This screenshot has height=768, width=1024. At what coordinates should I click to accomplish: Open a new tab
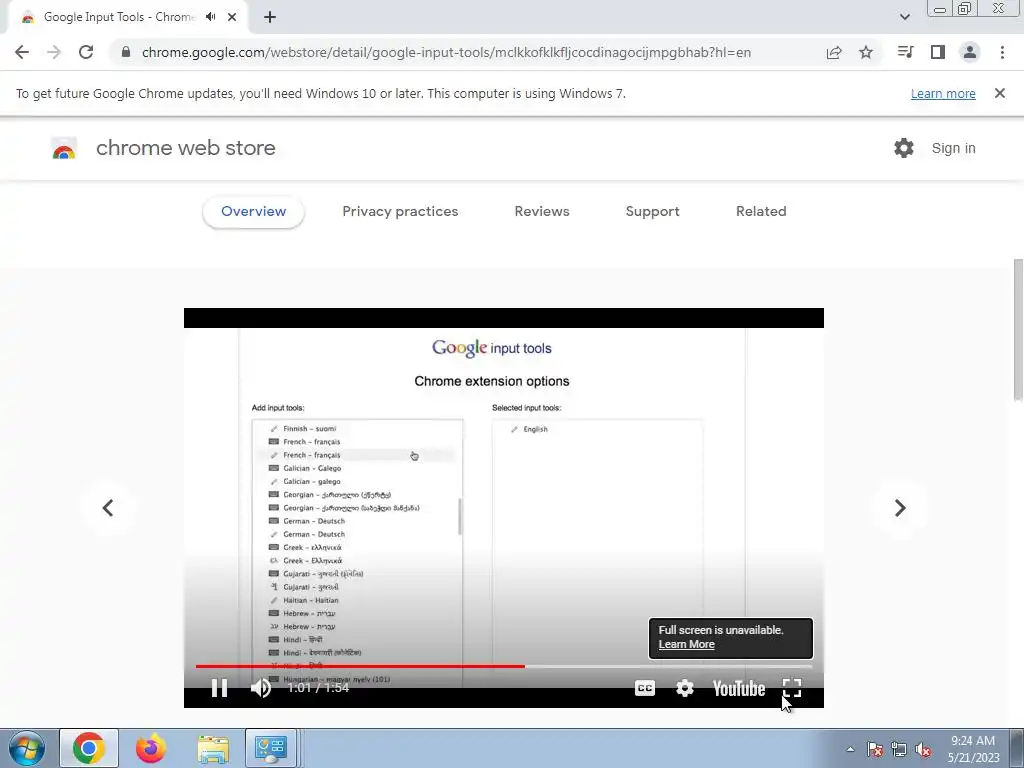270,17
